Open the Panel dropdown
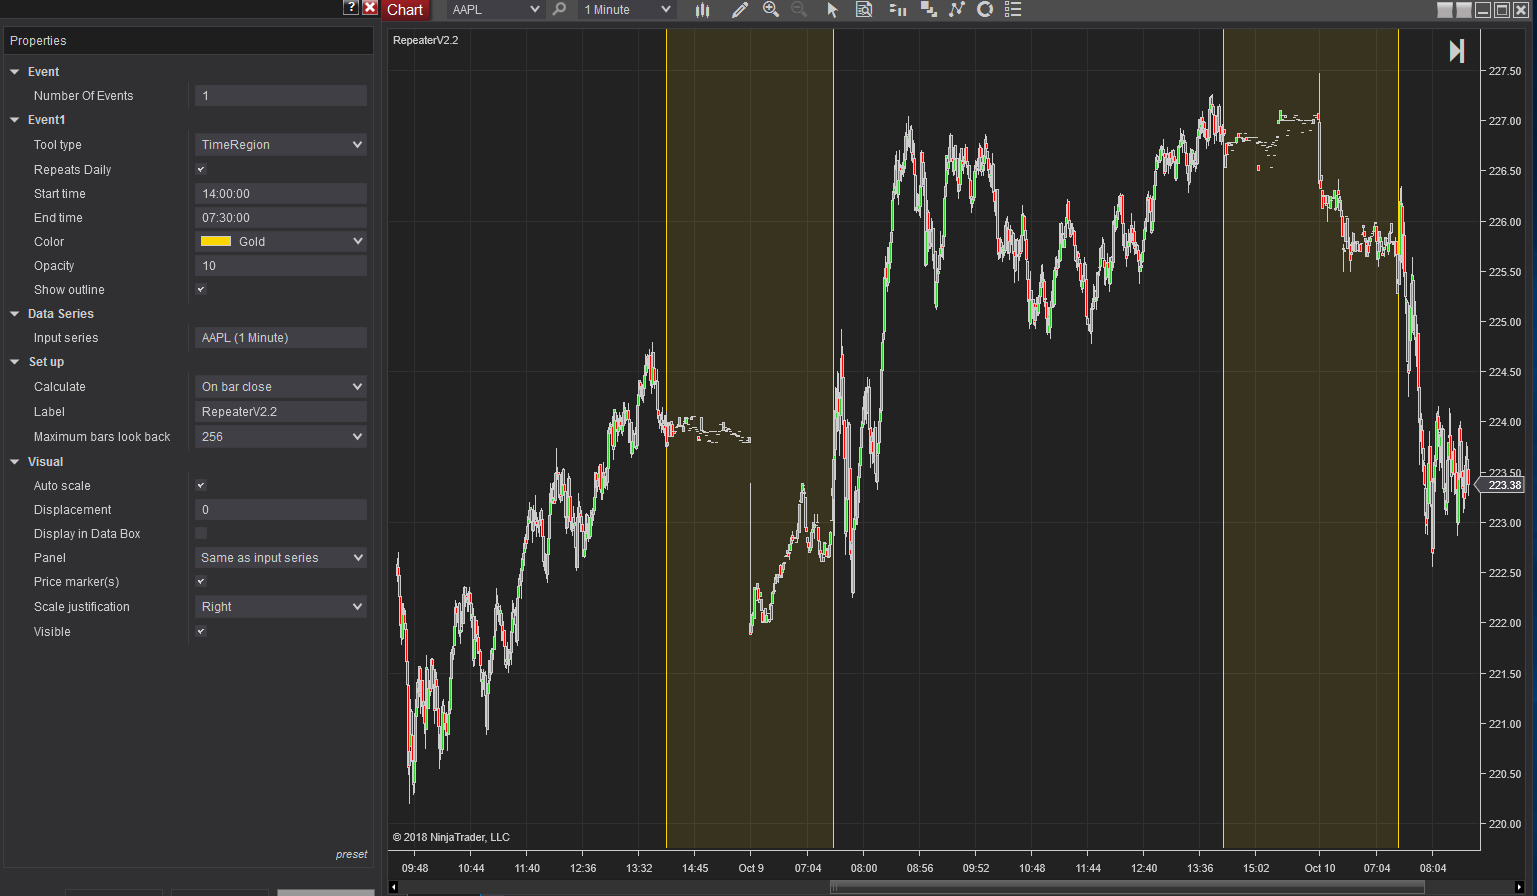Image resolution: width=1537 pixels, height=896 pixels. (281, 558)
